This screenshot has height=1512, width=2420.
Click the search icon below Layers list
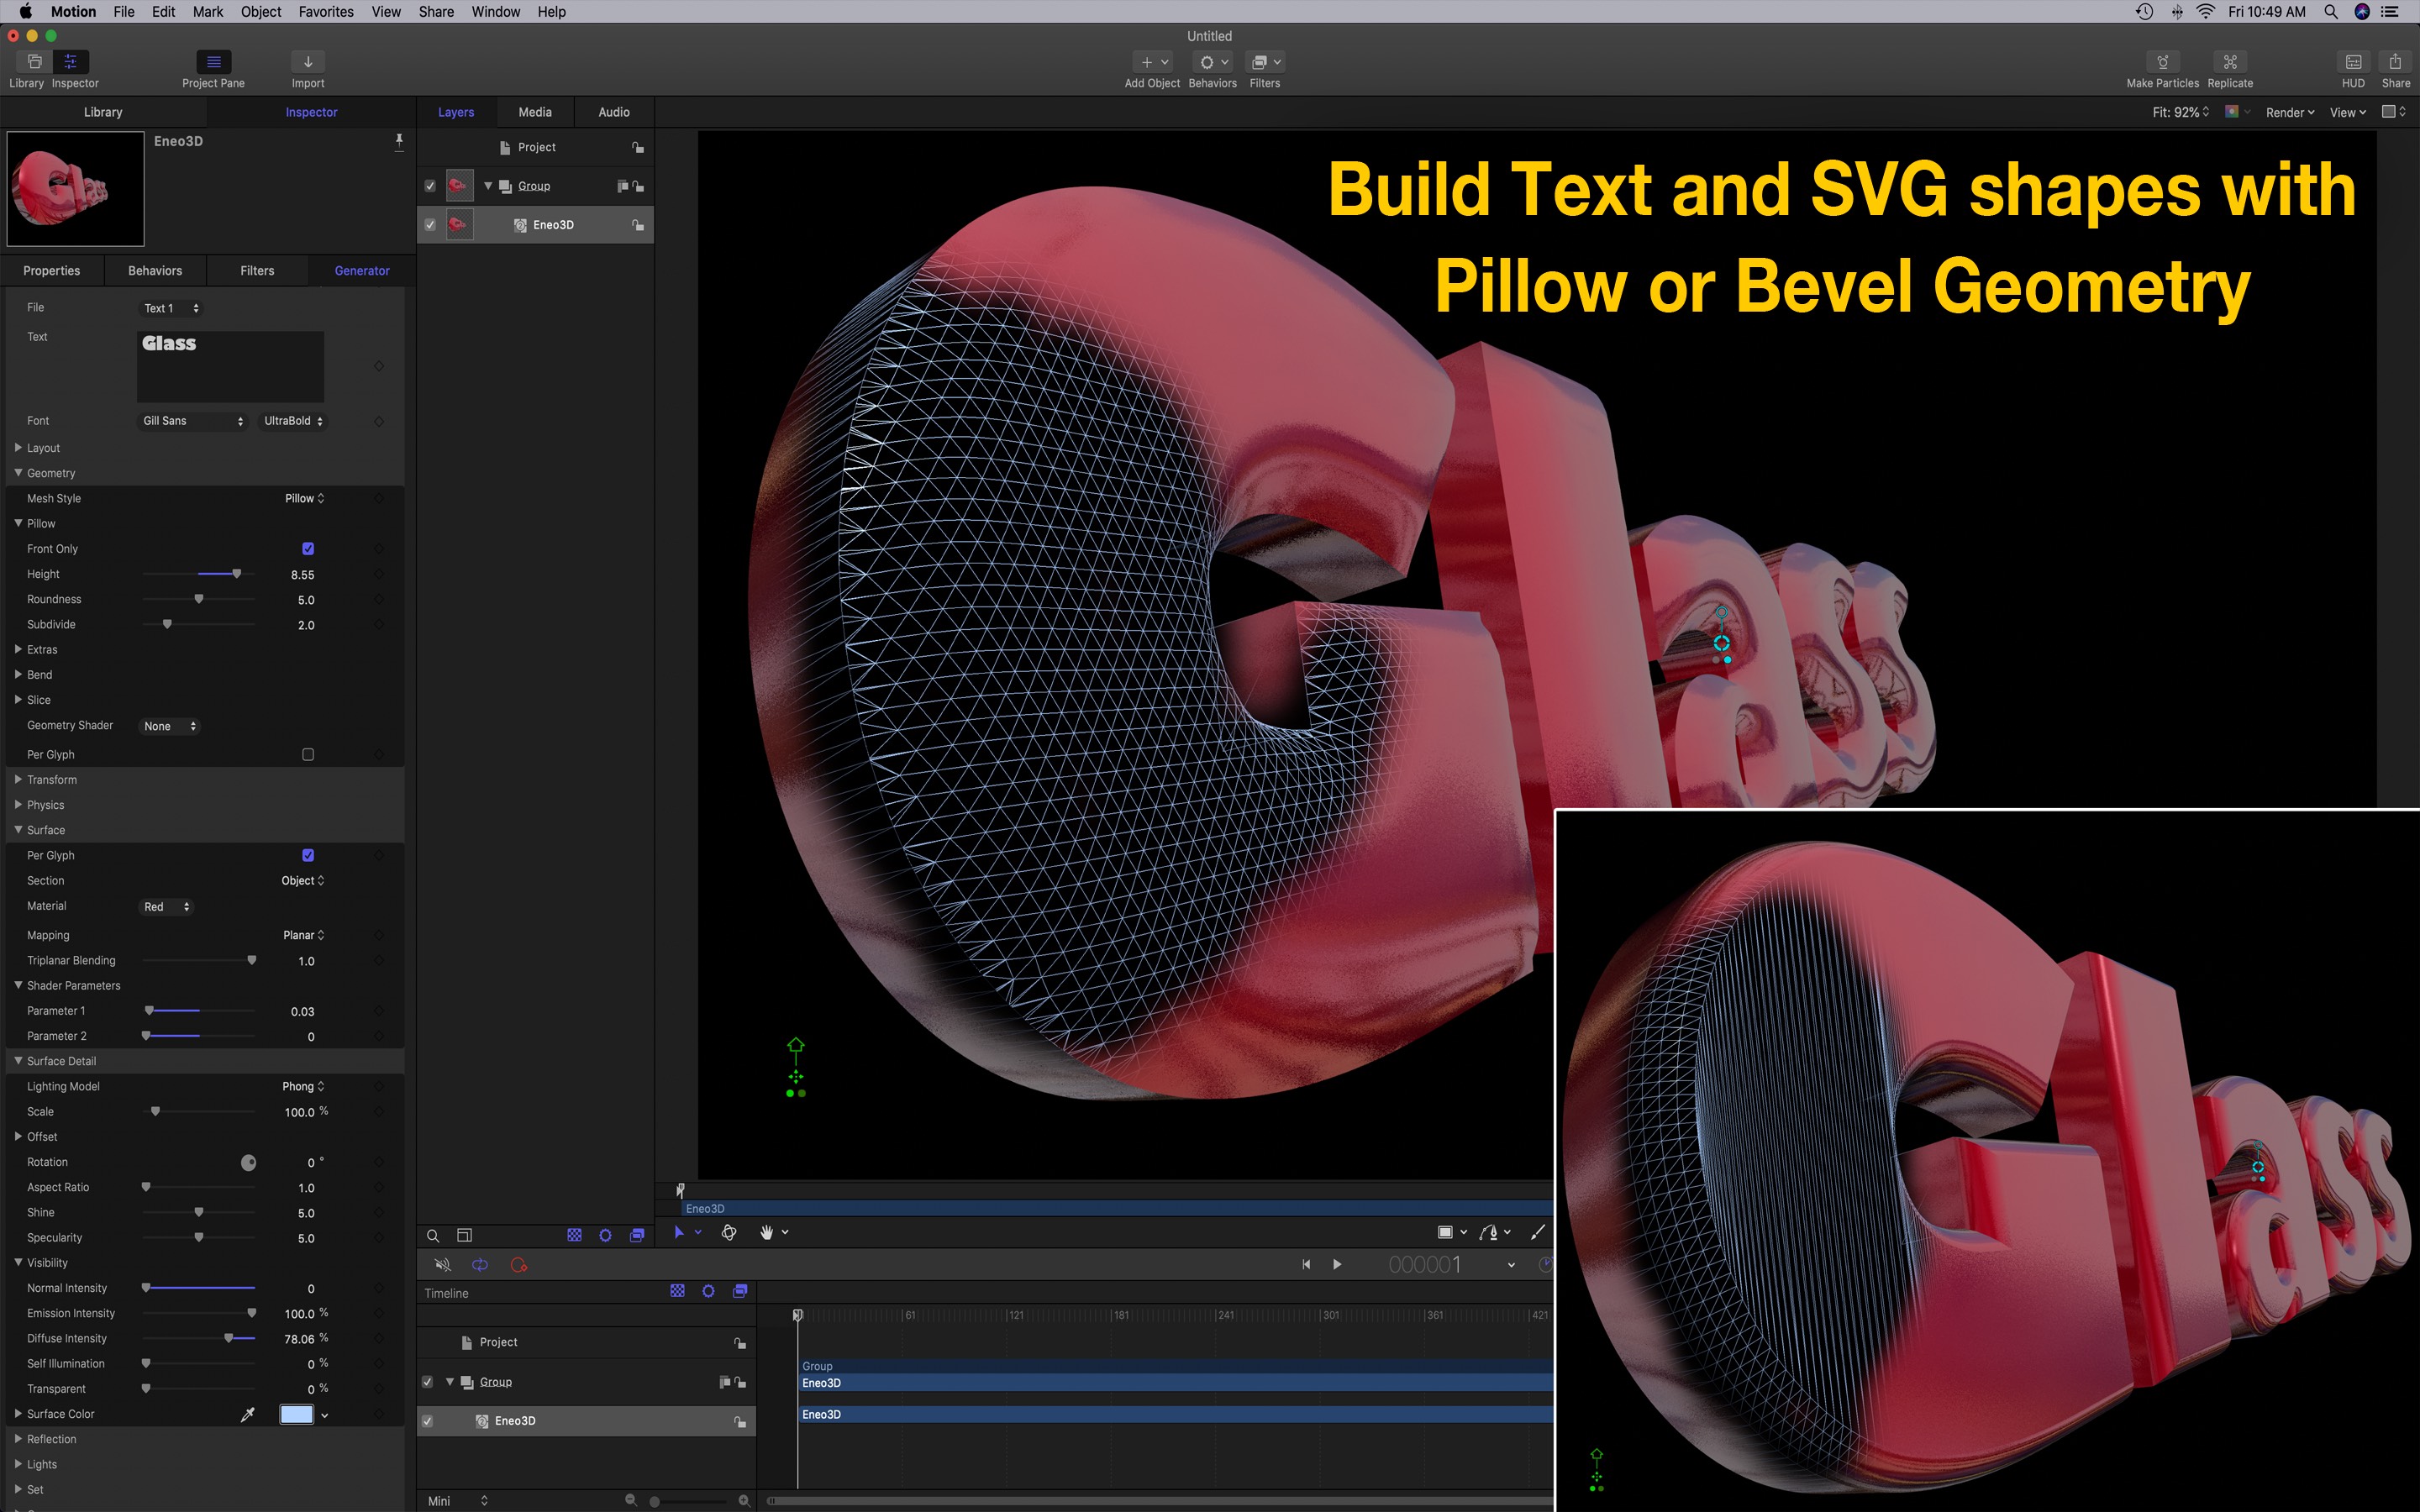point(433,1235)
